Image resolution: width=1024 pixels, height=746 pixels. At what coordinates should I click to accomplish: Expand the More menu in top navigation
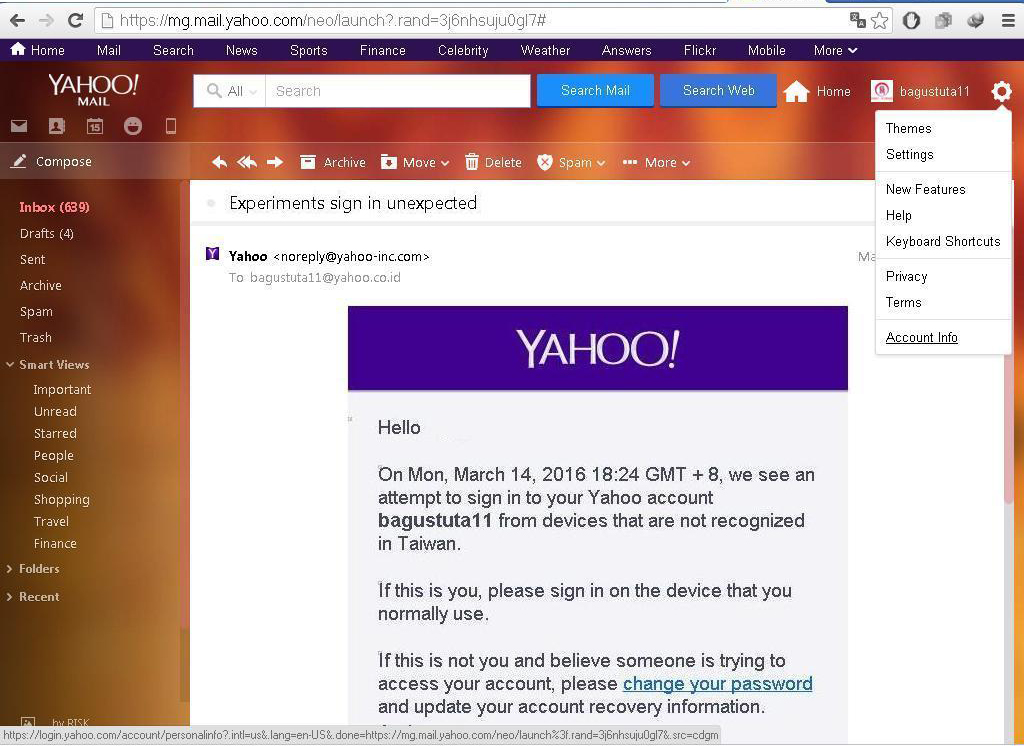pyautogui.click(x=835, y=50)
